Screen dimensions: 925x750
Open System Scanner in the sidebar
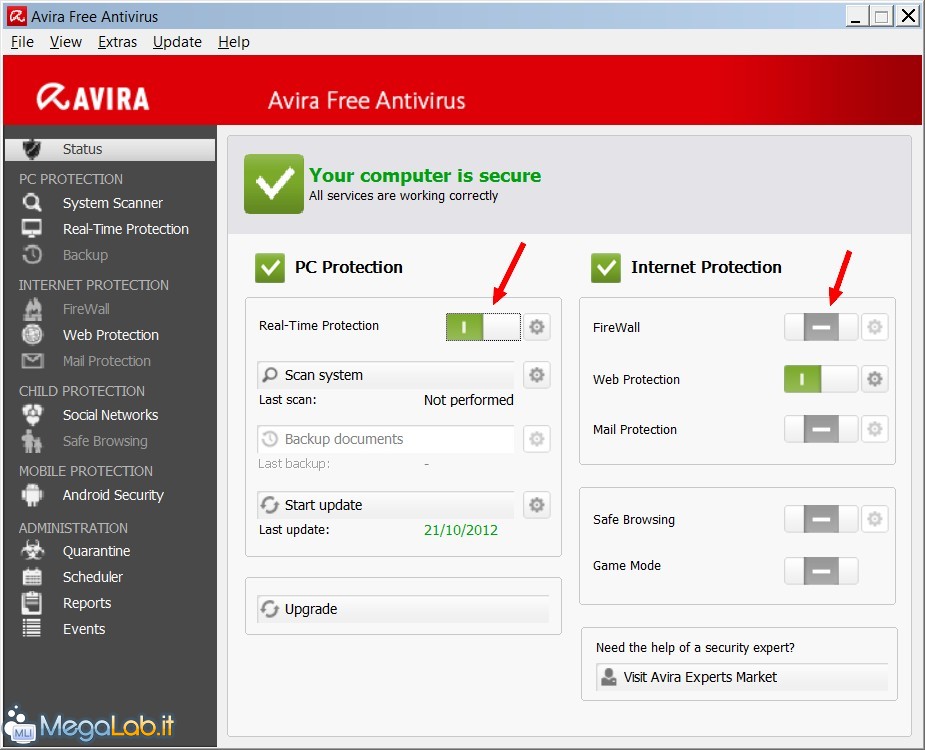coord(113,203)
